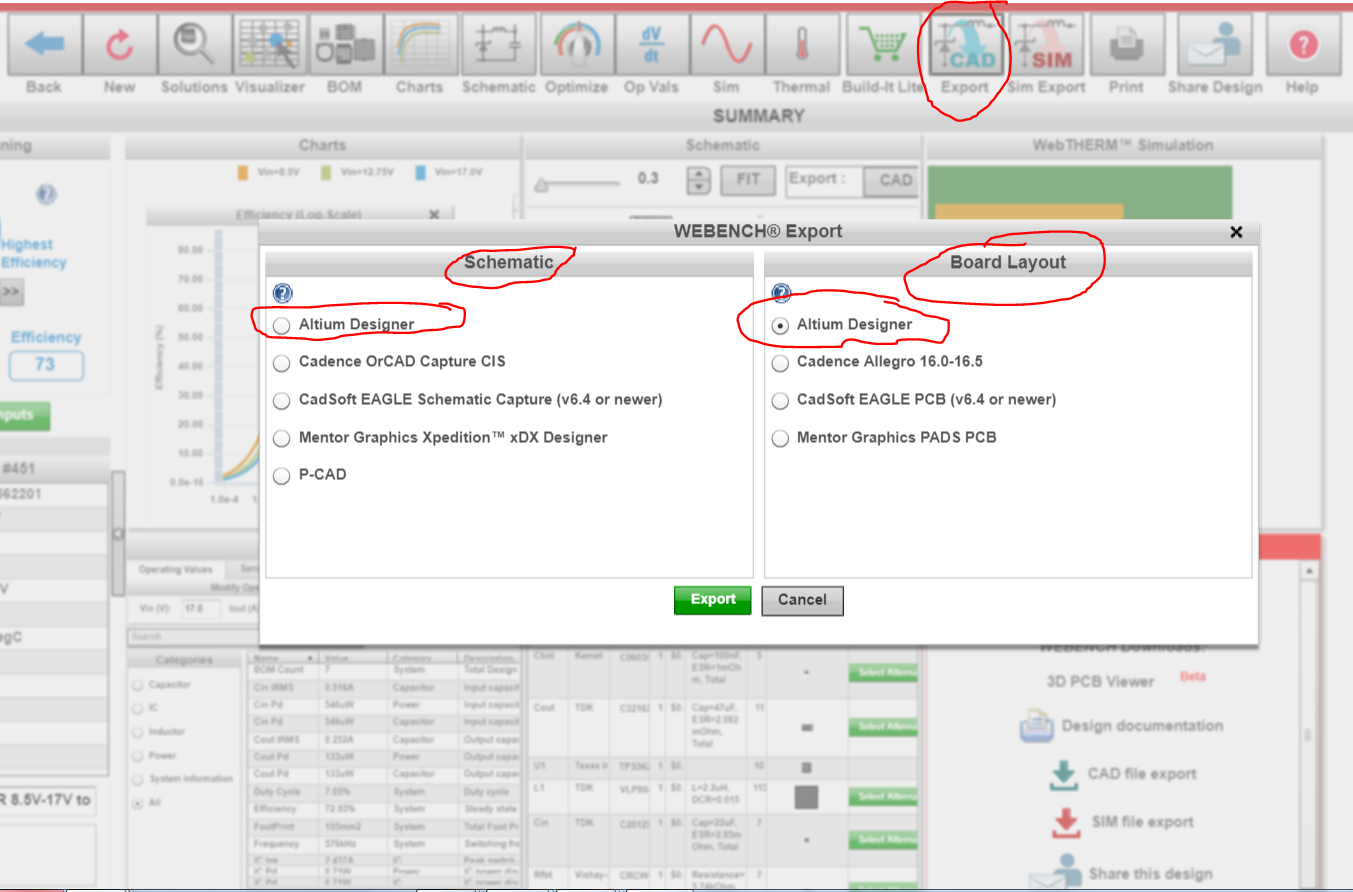Screen dimensions: 1353x892
Task: Open the Visualizer tool
Action: (270, 44)
